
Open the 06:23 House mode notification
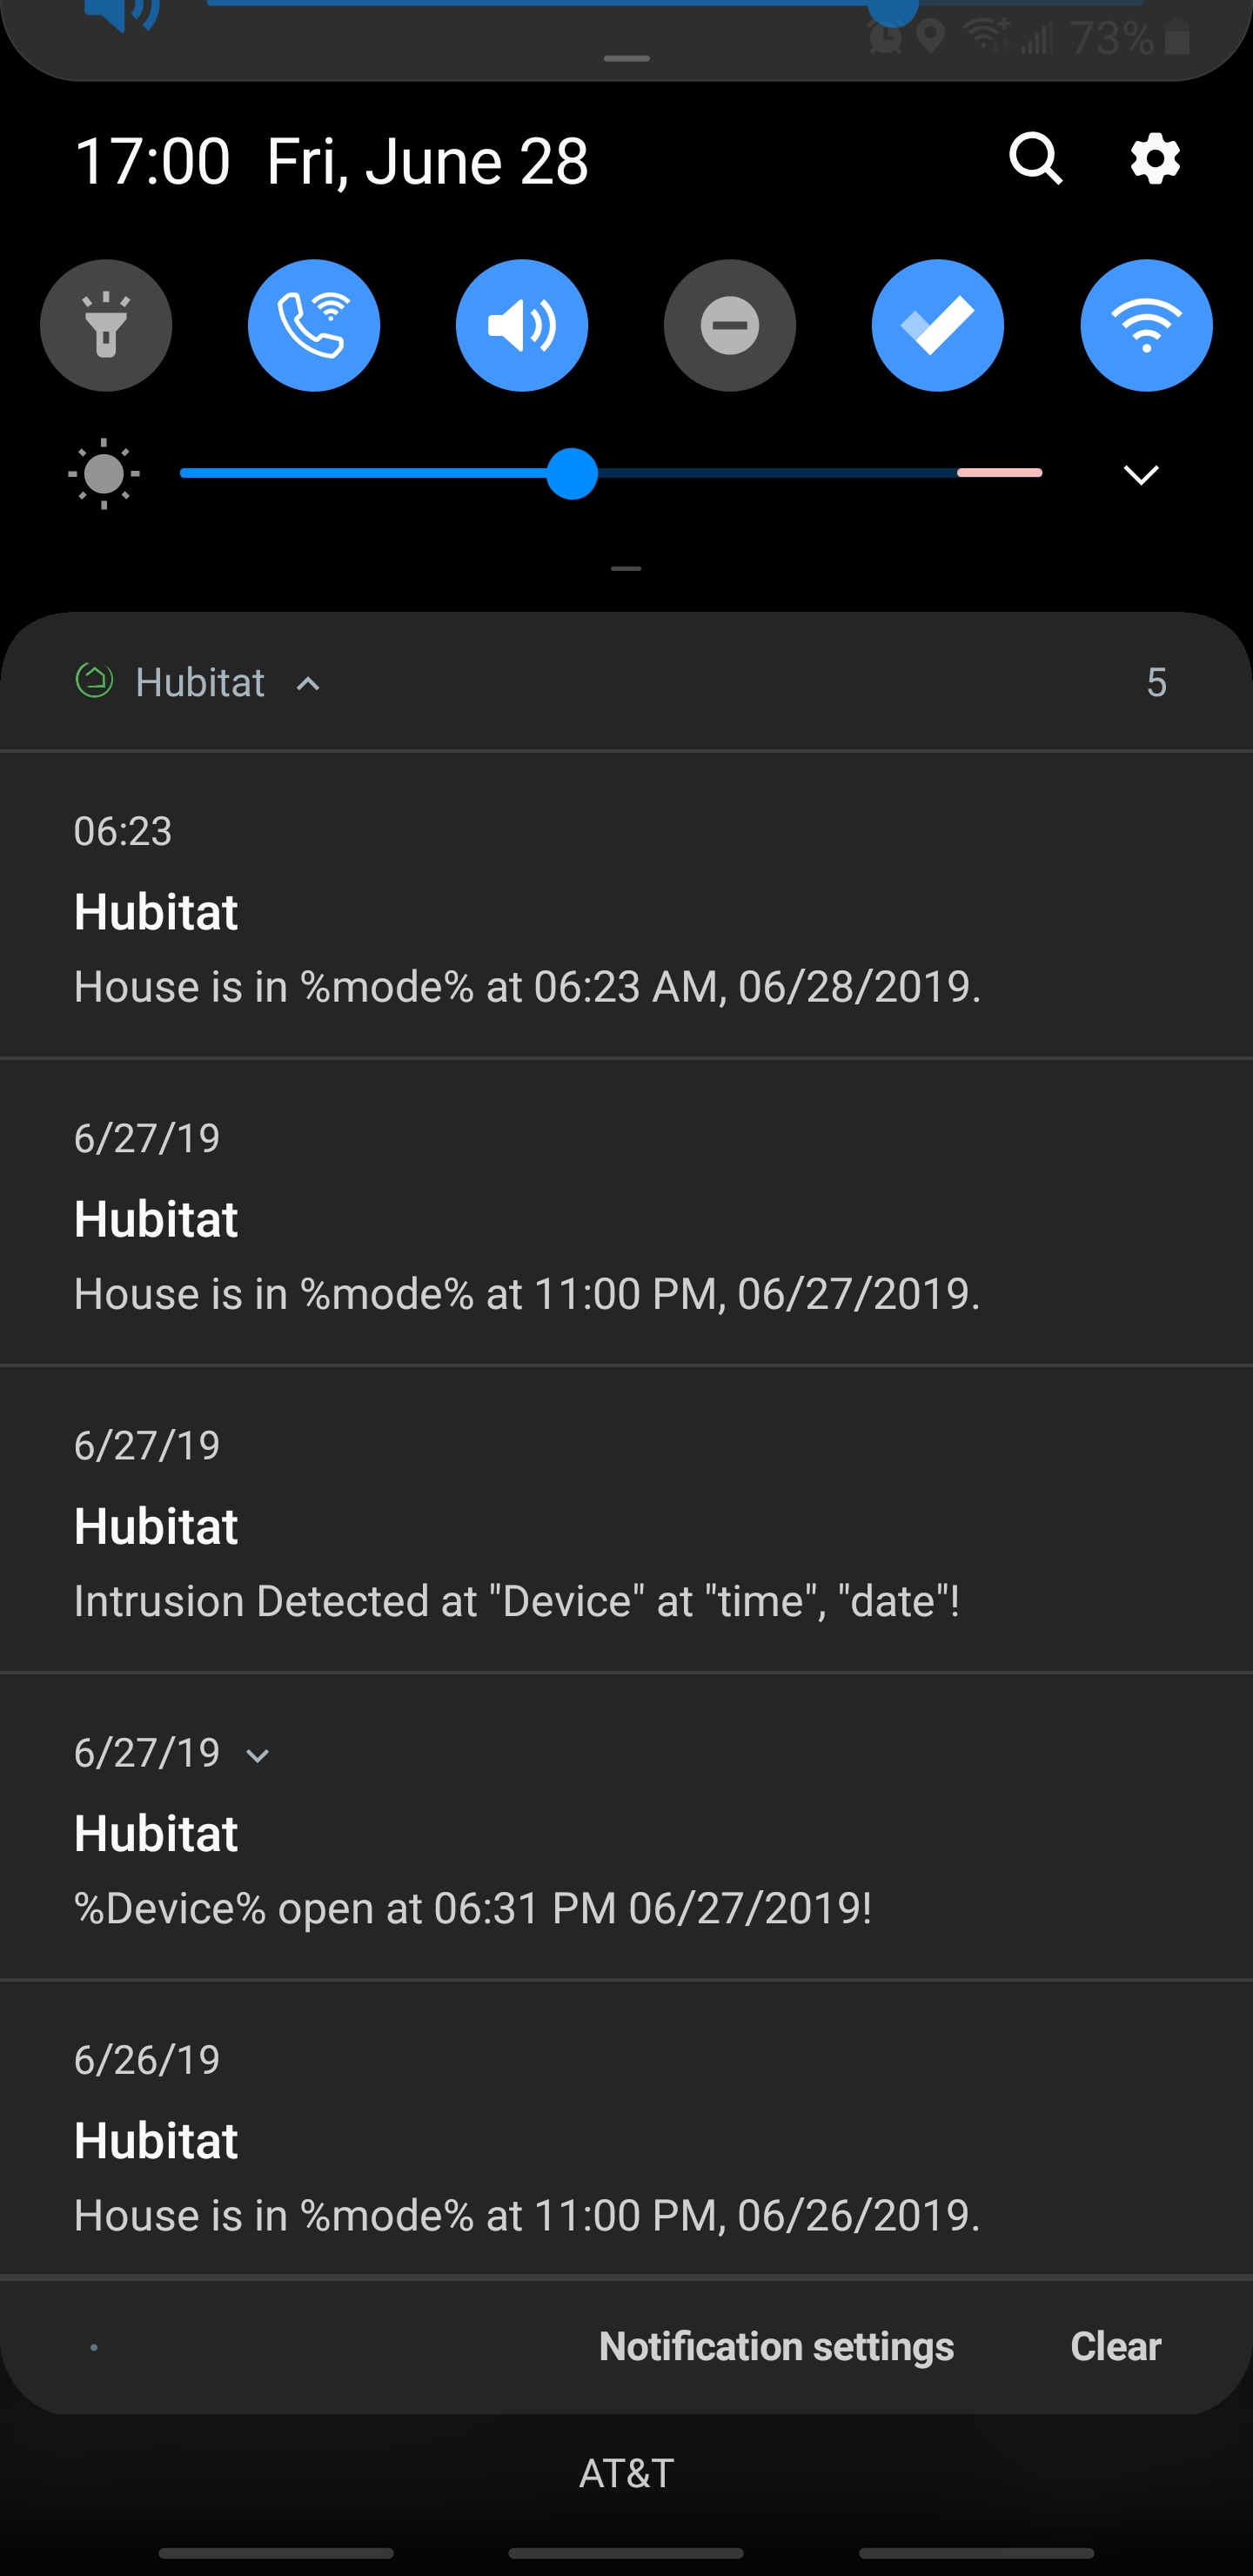click(626, 905)
